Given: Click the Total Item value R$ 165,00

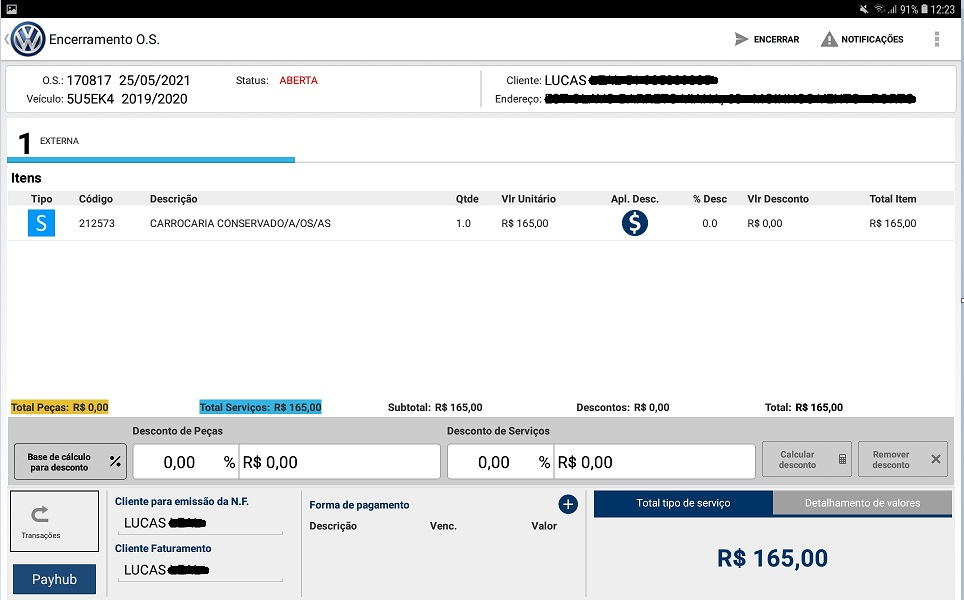Looking at the screenshot, I should [x=893, y=223].
